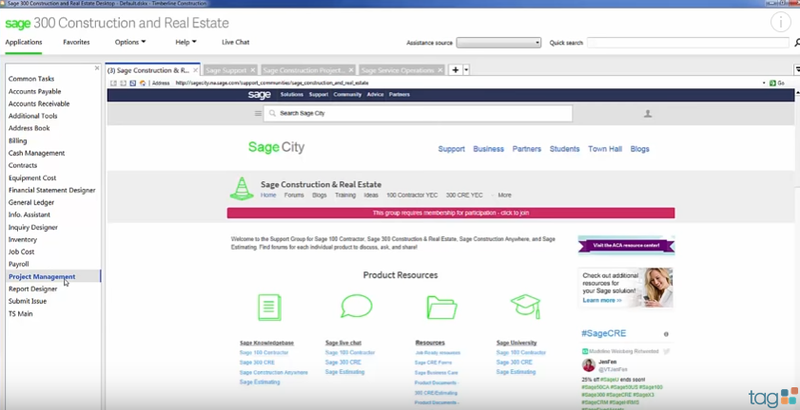Click the Training link under group title
Image resolution: width=800 pixels, height=410 pixels.
pyautogui.click(x=345, y=195)
